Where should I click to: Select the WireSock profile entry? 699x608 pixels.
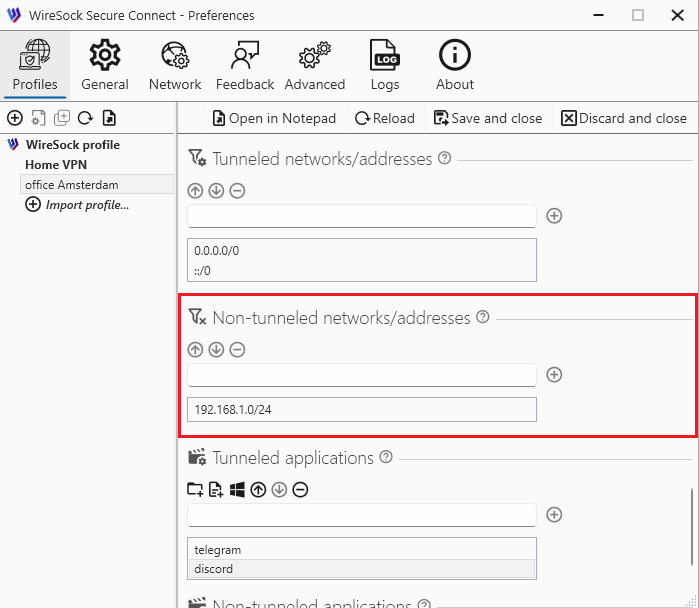coord(73,145)
